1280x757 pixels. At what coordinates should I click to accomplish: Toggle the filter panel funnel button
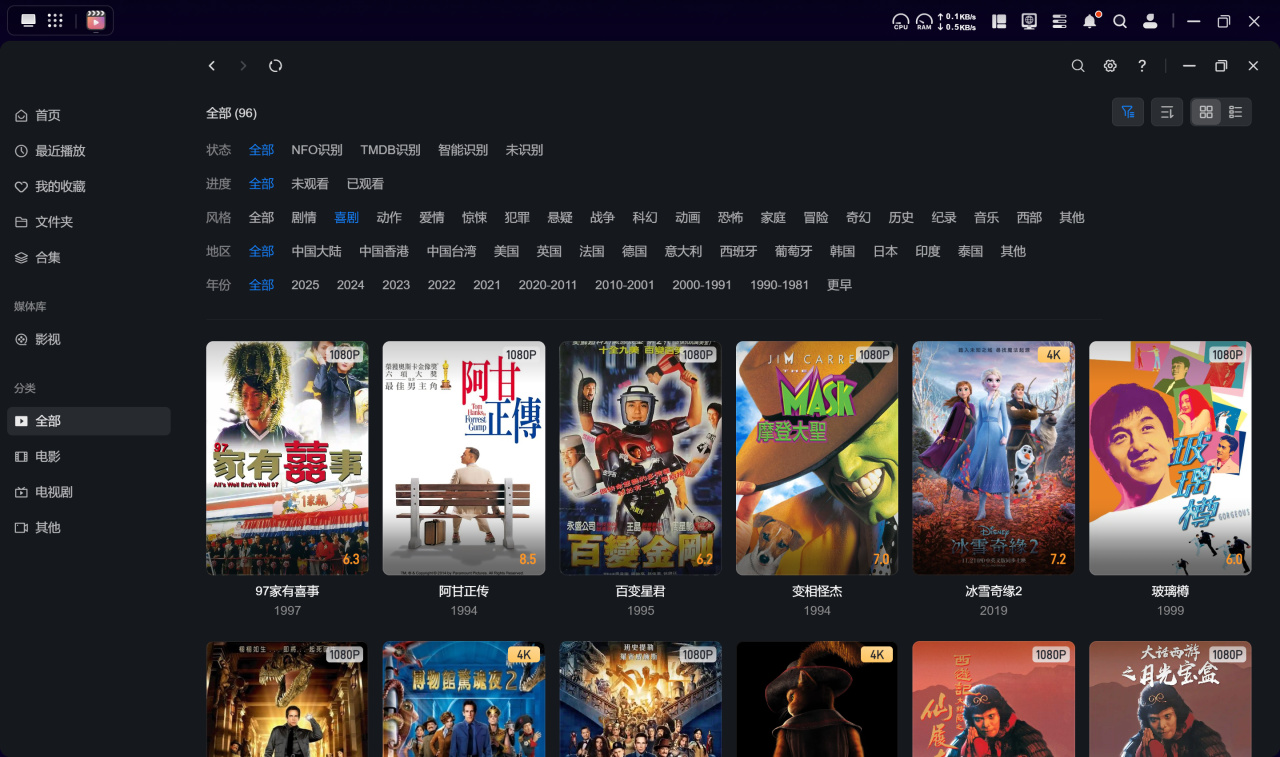click(1128, 112)
